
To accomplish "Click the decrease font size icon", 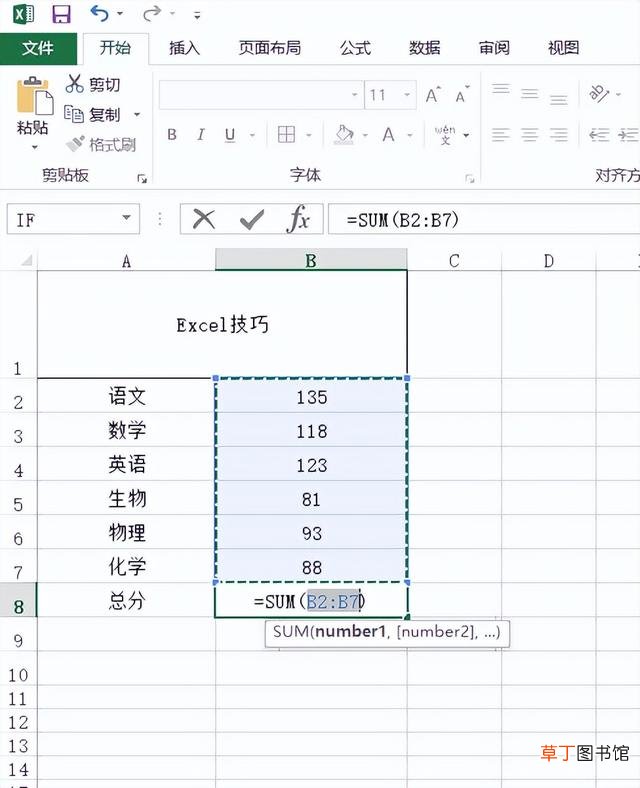I will point(462,94).
